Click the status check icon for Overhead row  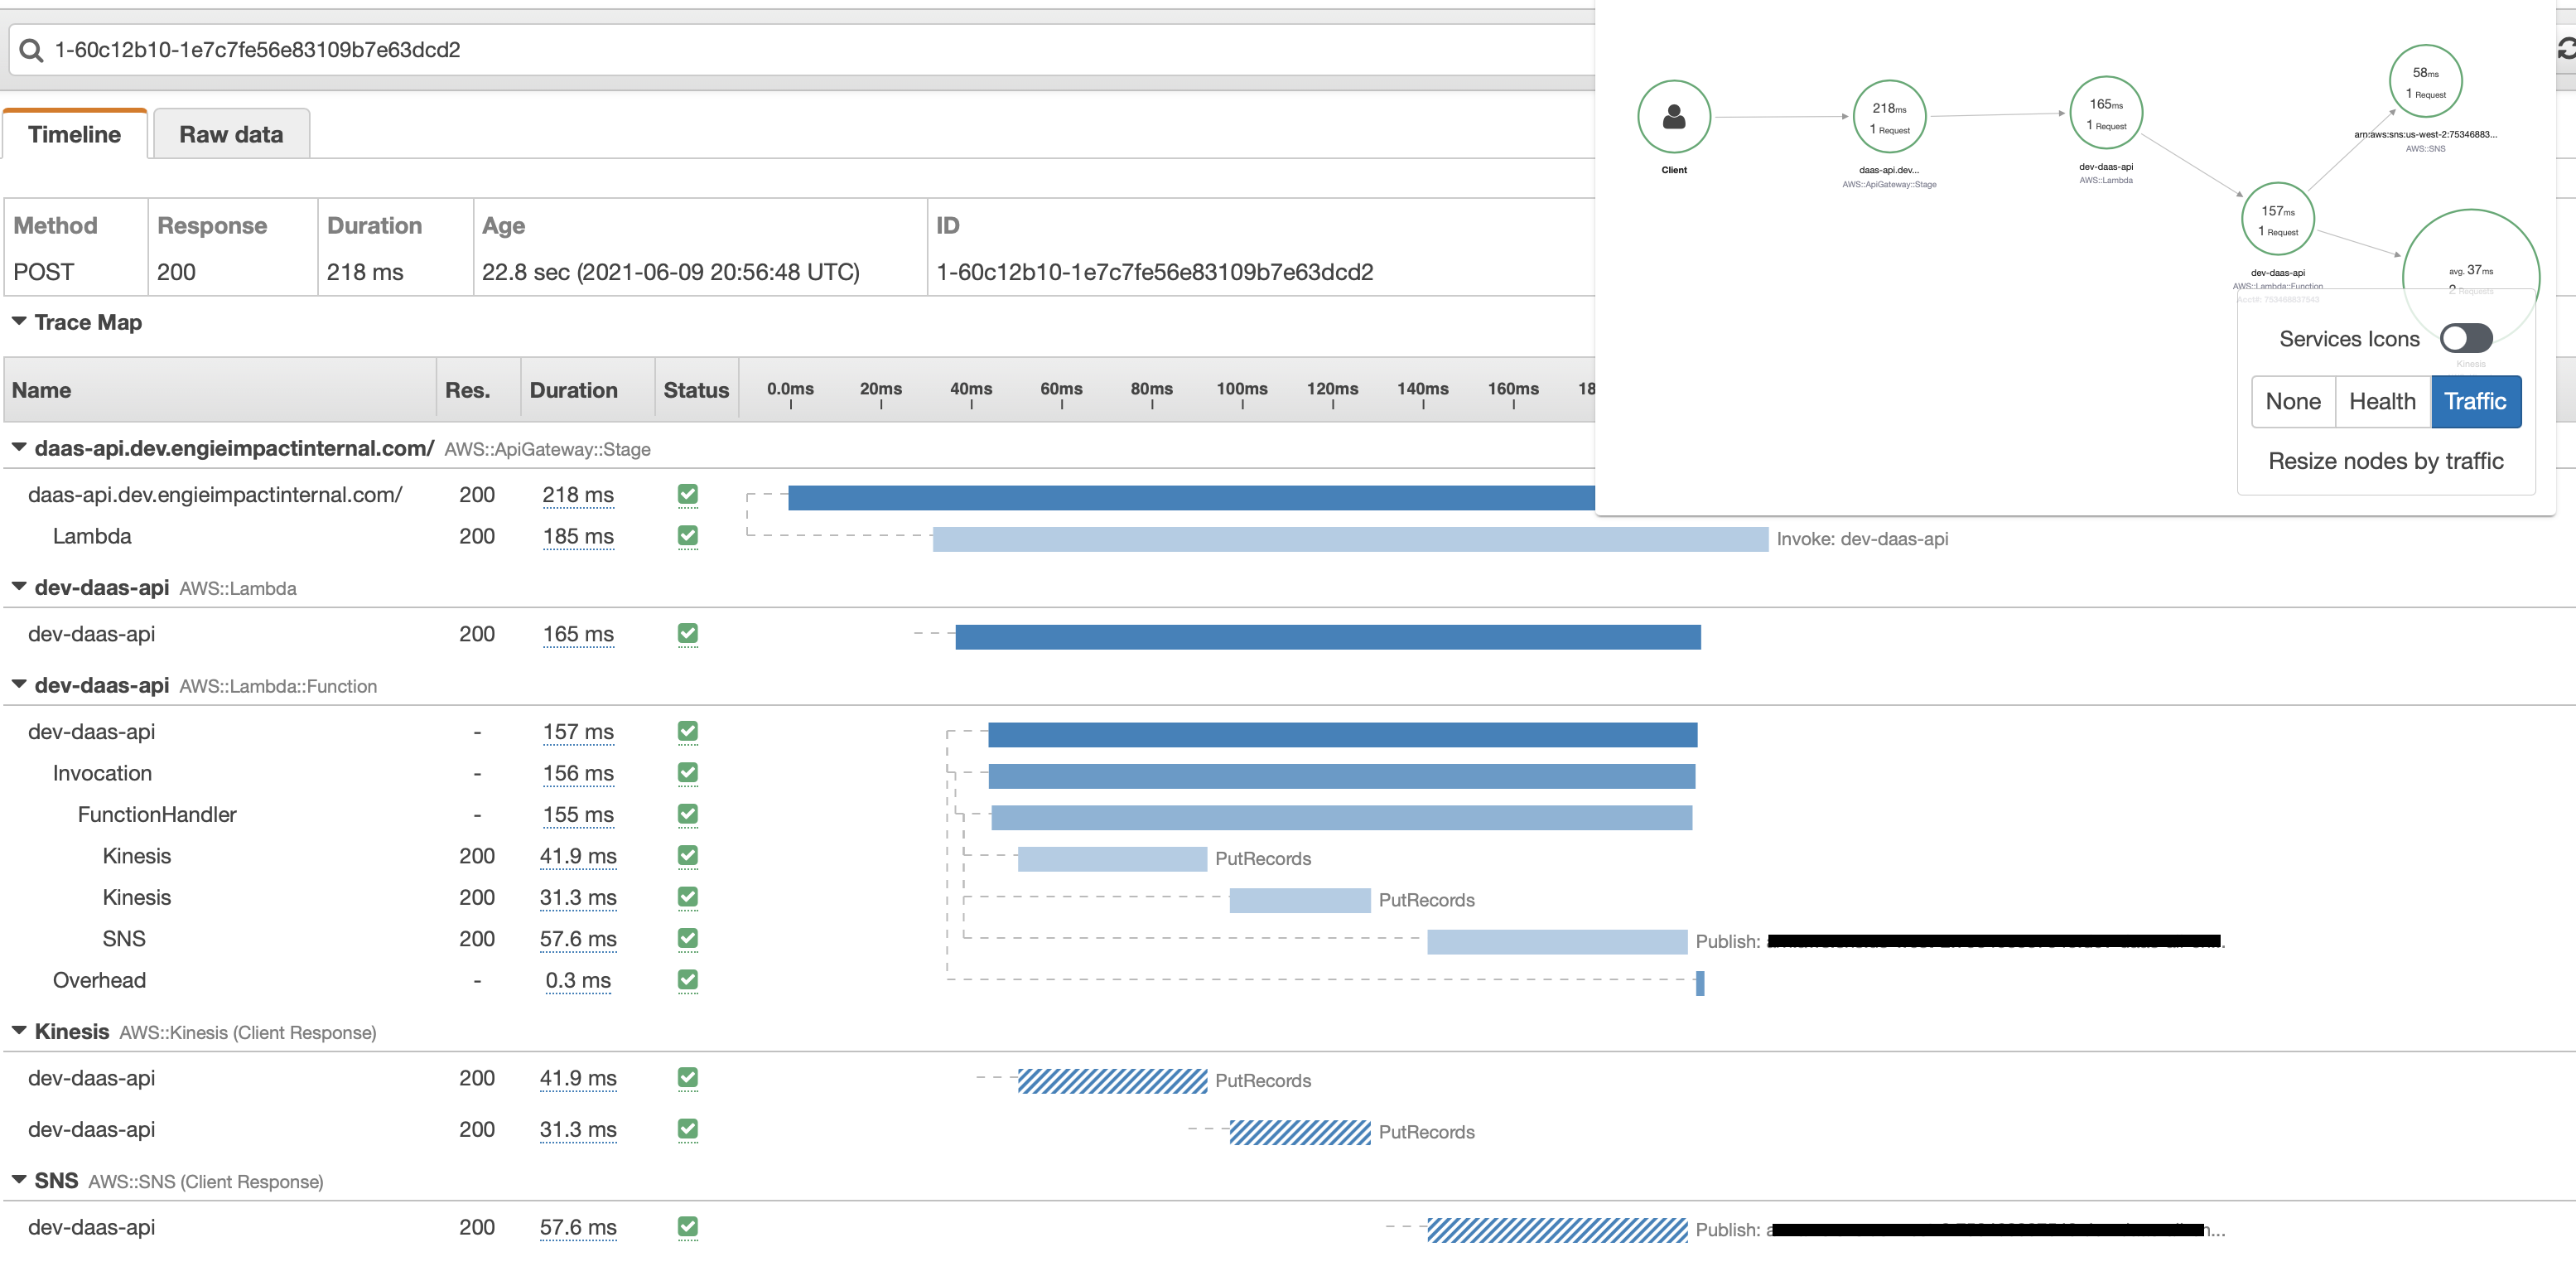tap(687, 980)
